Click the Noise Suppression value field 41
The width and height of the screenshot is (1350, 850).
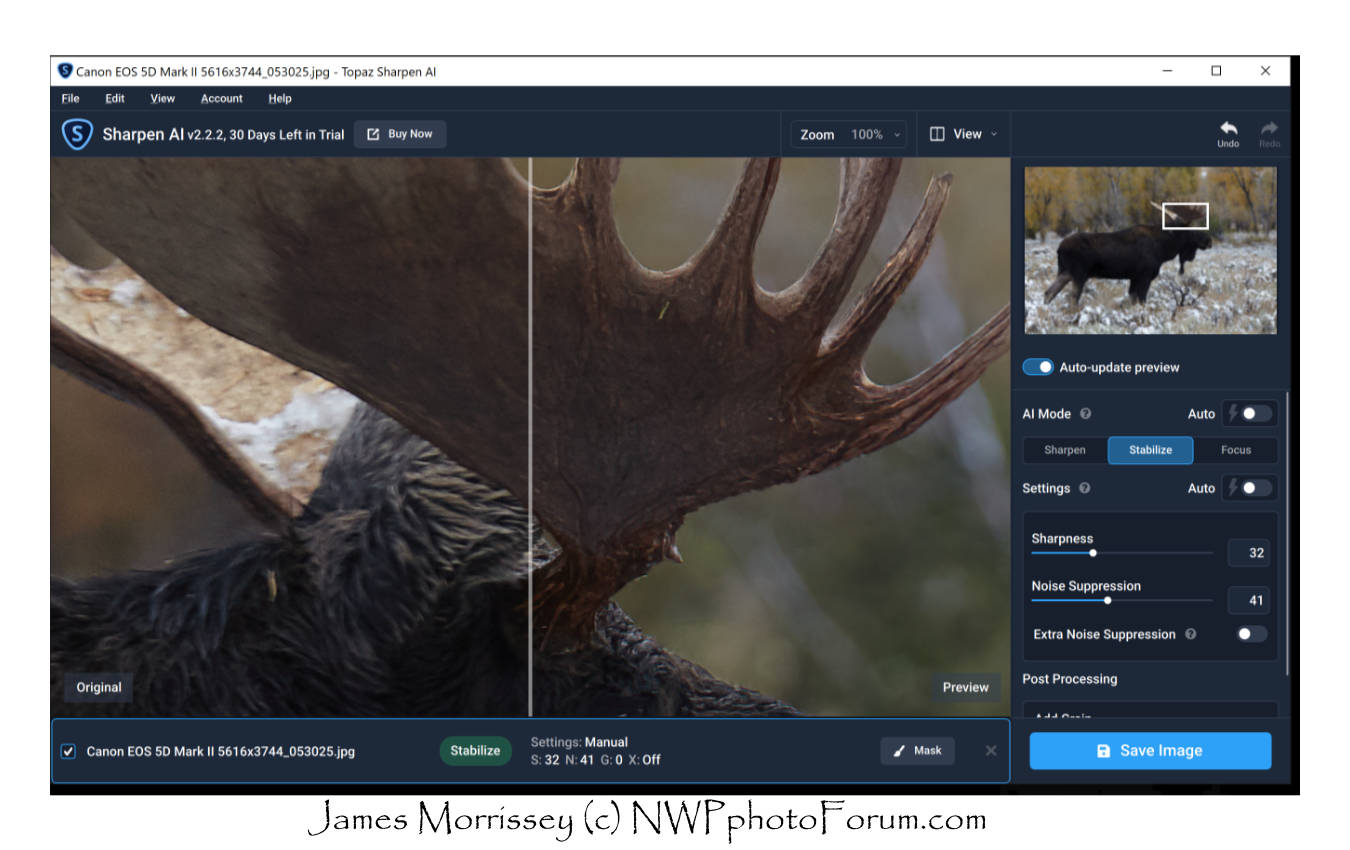coord(1249,601)
